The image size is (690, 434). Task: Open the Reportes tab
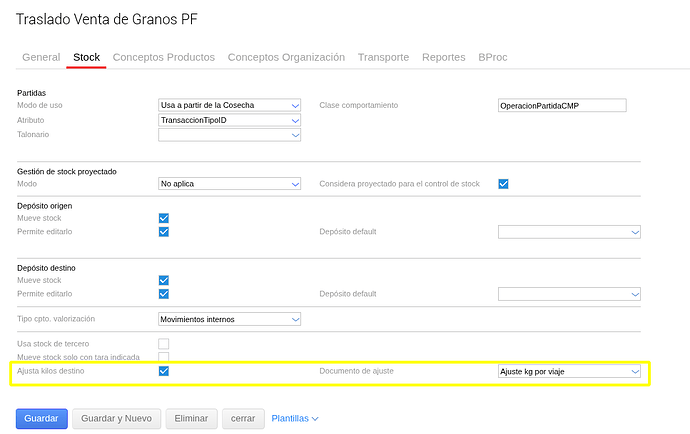pyautogui.click(x=444, y=57)
